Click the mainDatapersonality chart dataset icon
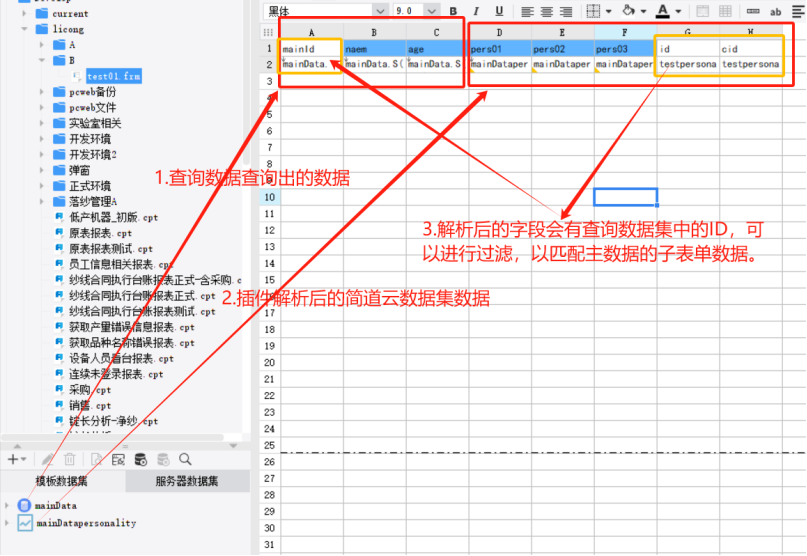The image size is (807, 556). click(x=25, y=523)
